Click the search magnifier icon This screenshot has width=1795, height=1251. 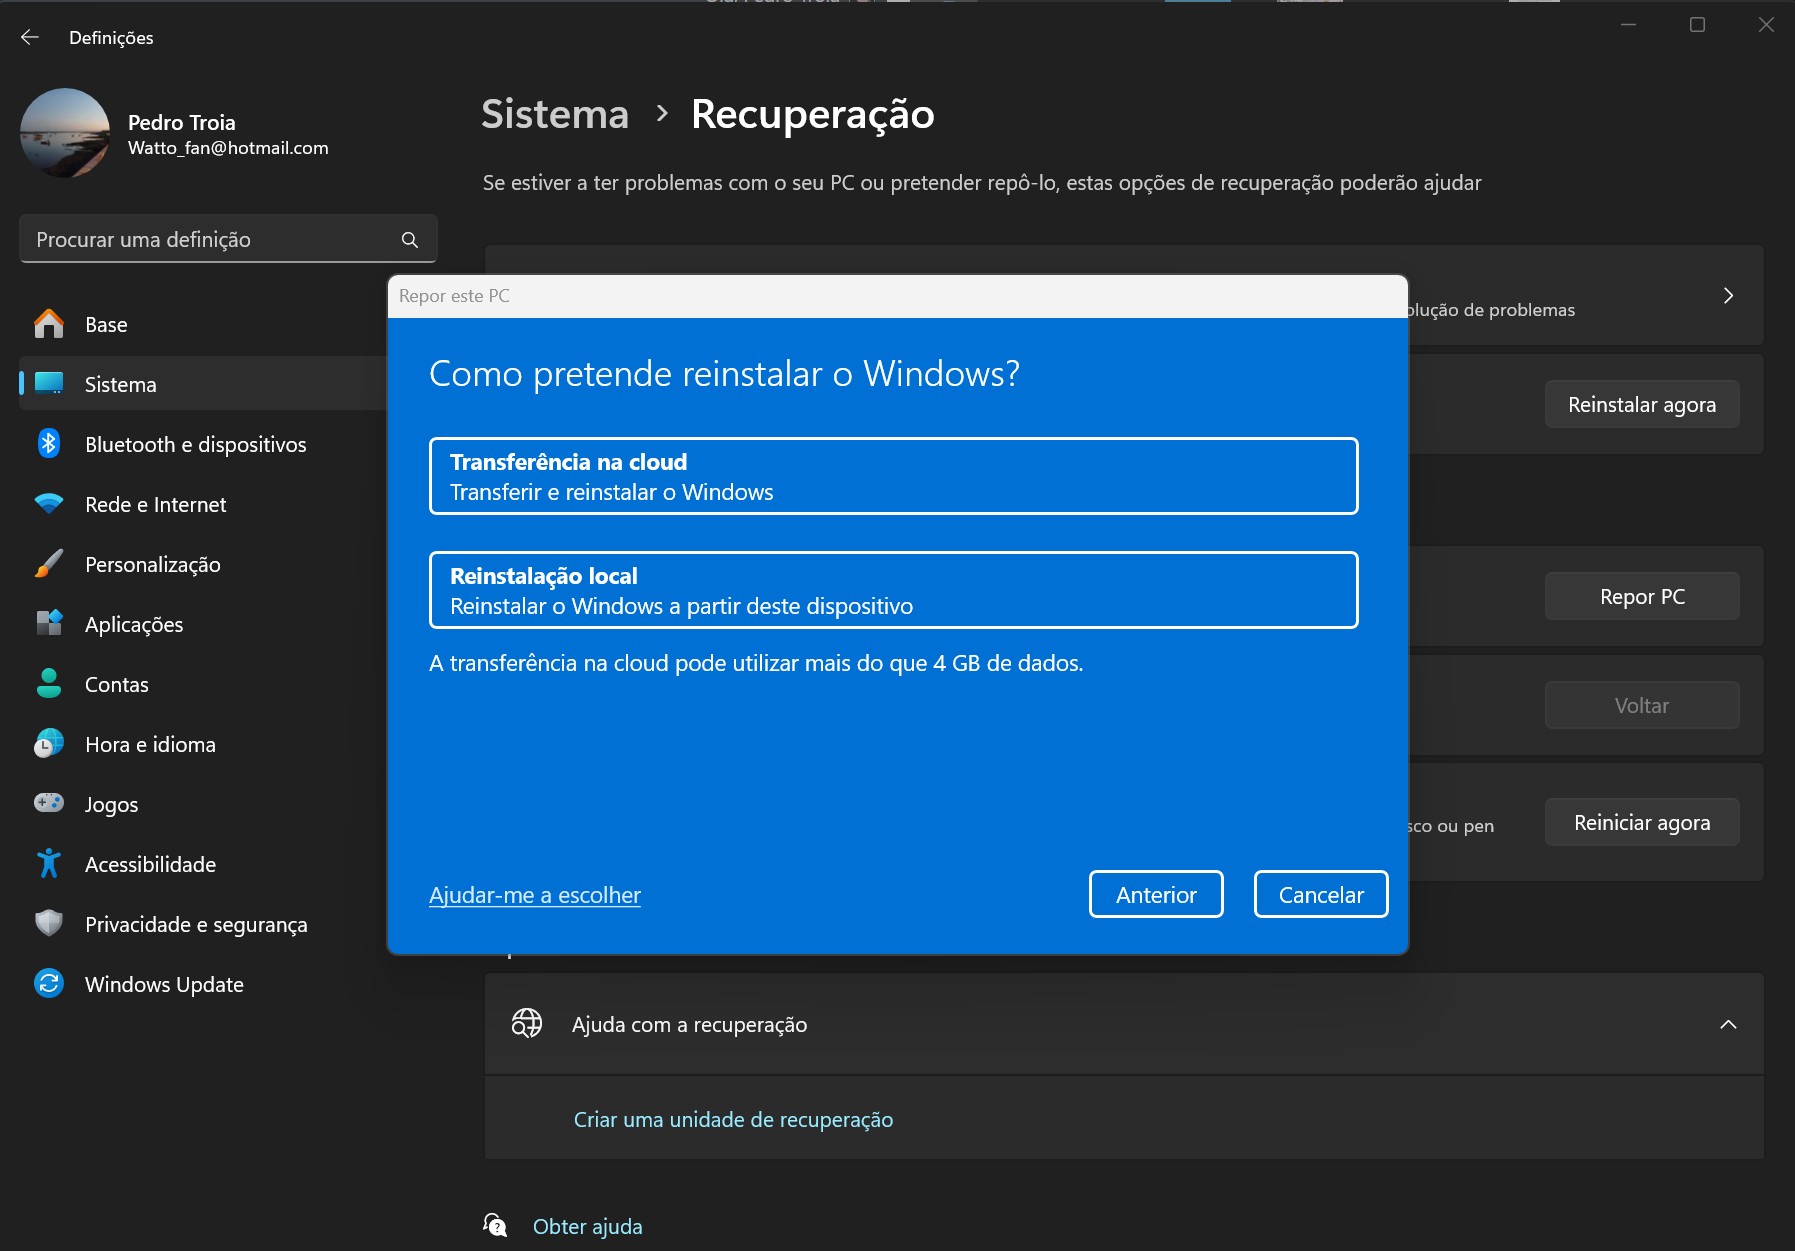pyautogui.click(x=409, y=240)
